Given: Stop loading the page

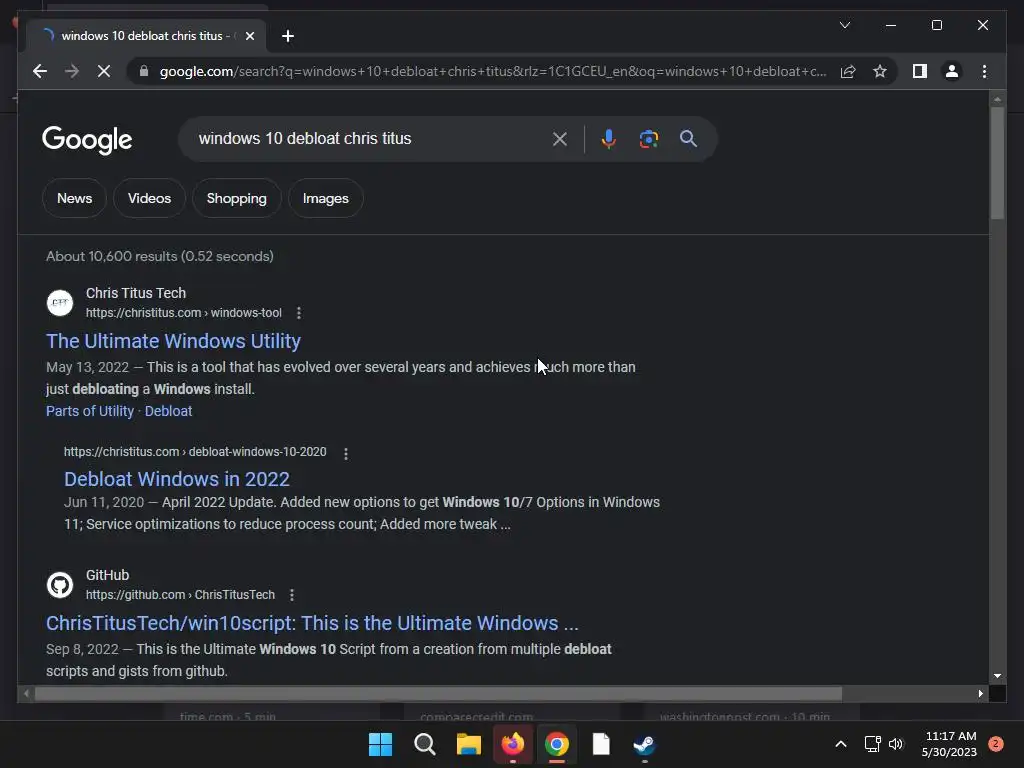Looking at the screenshot, I should click(104, 71).
